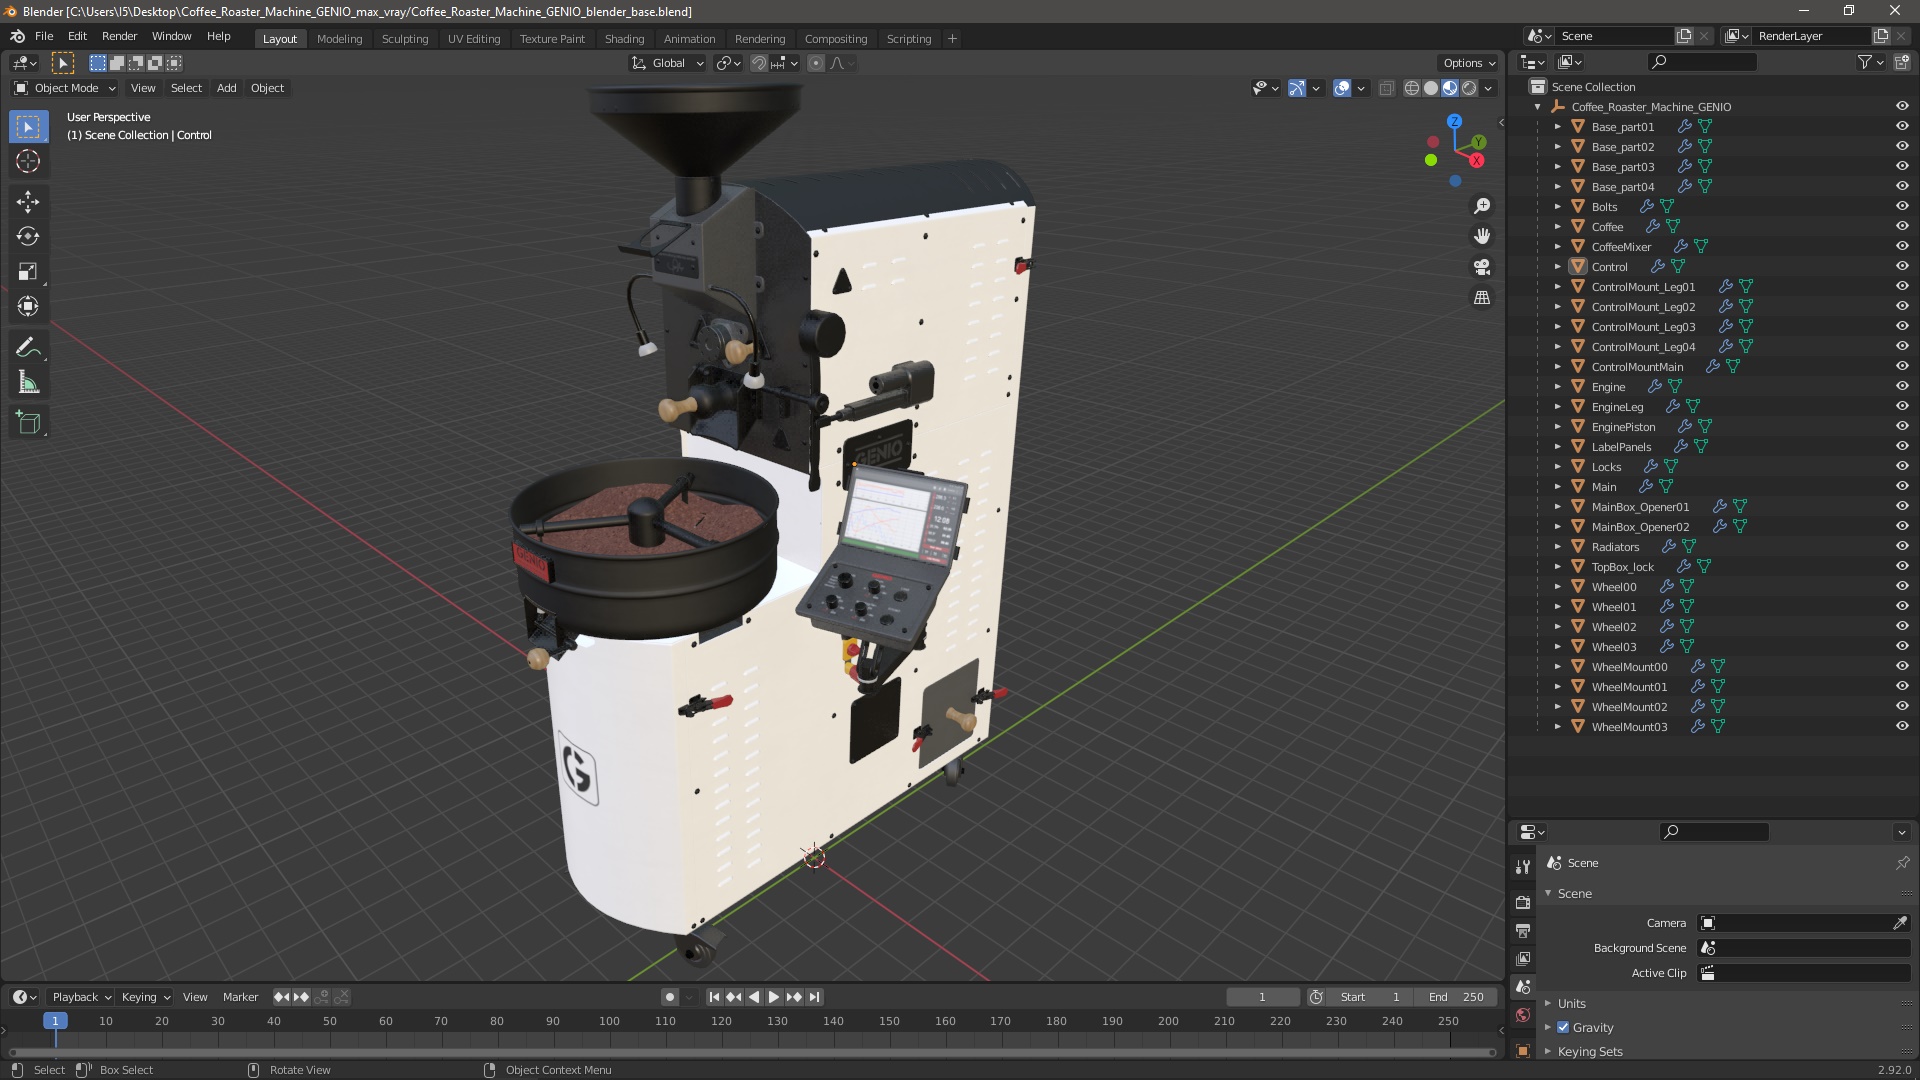Toggle the Gravity checkbox
Image resolution: width=1920 pixels, height=1080 pixels.
pos(1563,1027)
